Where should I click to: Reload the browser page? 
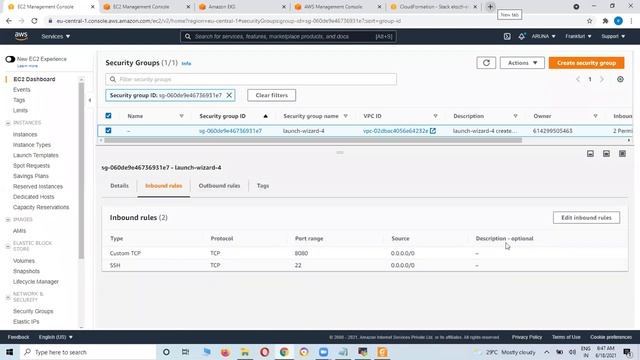tap(34, 21)
